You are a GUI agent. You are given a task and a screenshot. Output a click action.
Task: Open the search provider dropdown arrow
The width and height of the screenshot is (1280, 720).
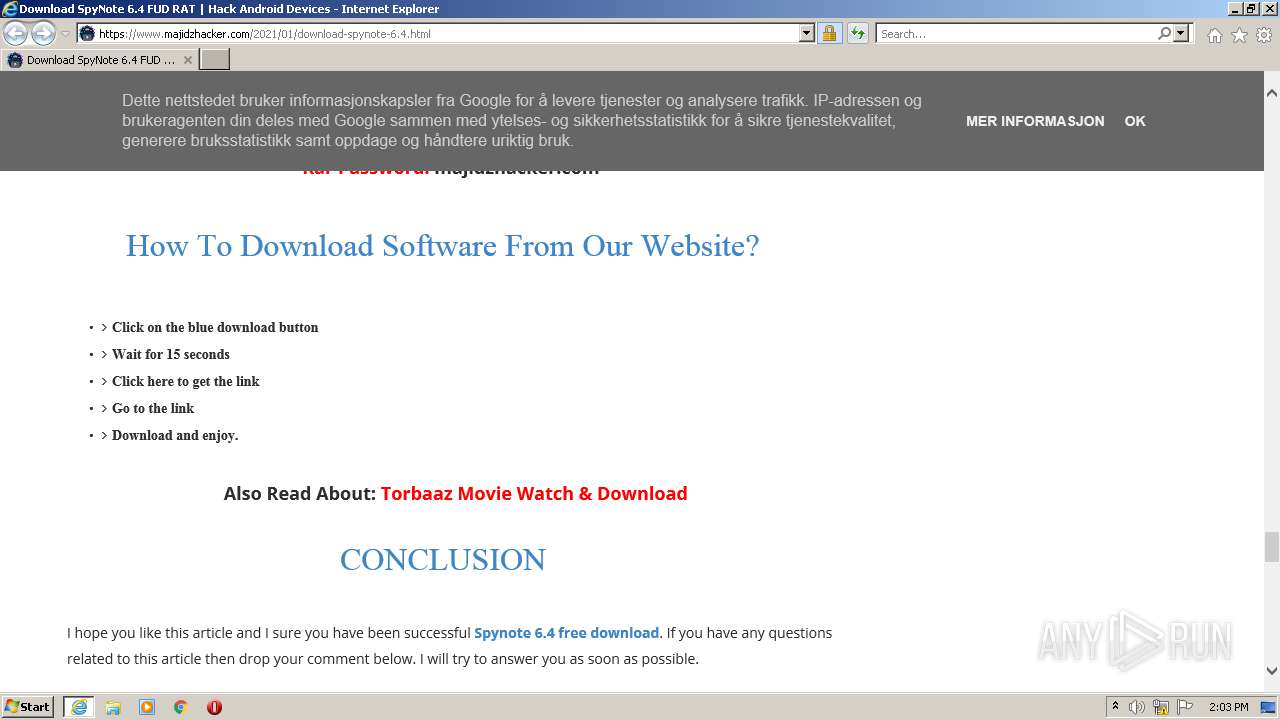click(x=1181, y=33)
